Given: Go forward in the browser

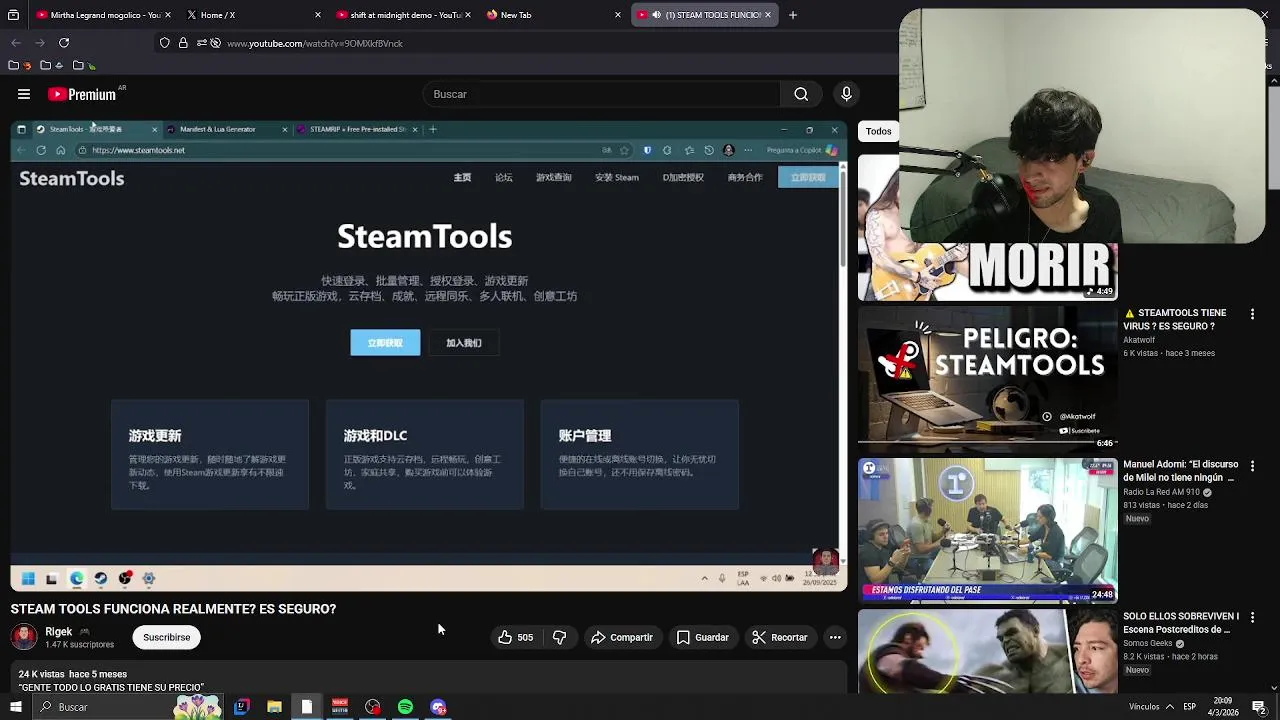Looking at the screenshot, I should point(40,43).
